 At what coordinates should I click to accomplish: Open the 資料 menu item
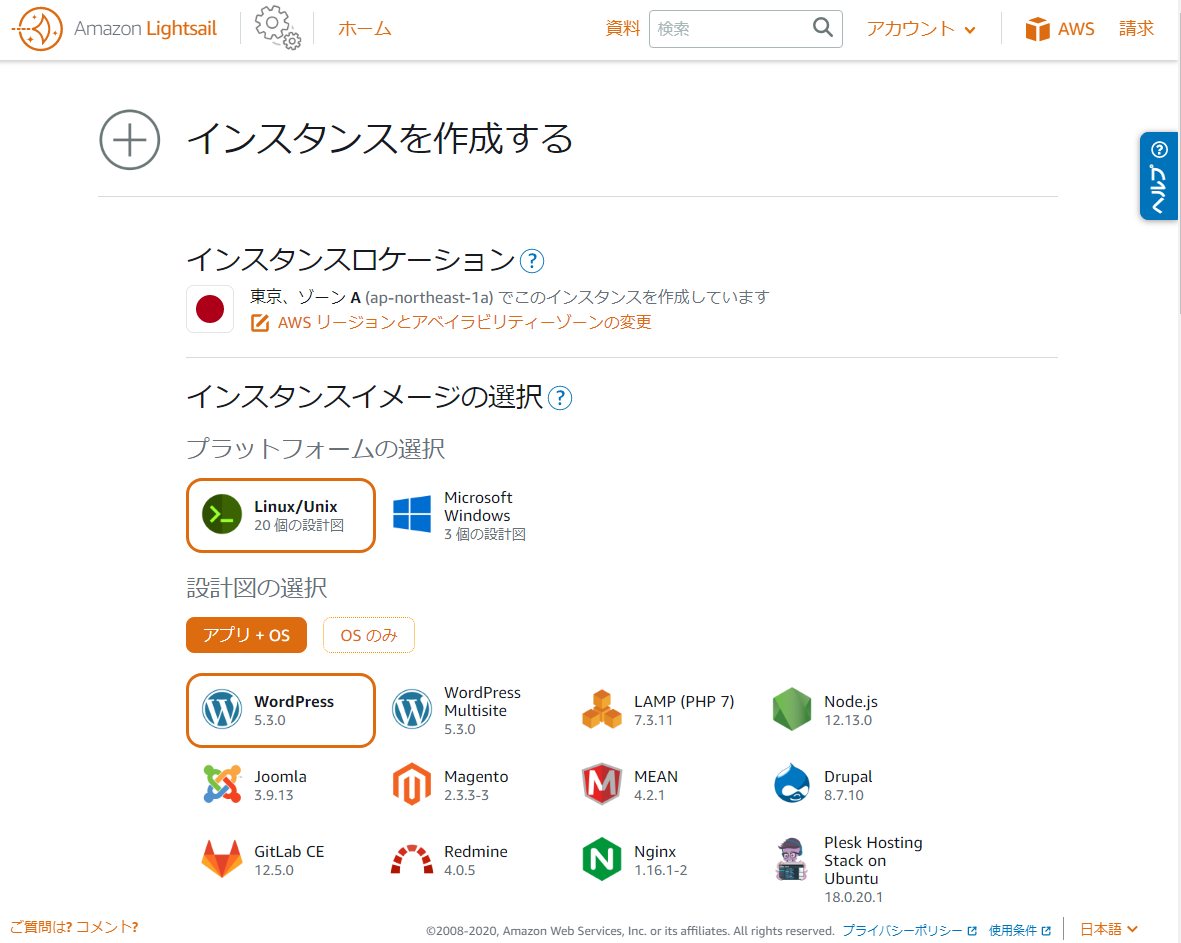623,29
